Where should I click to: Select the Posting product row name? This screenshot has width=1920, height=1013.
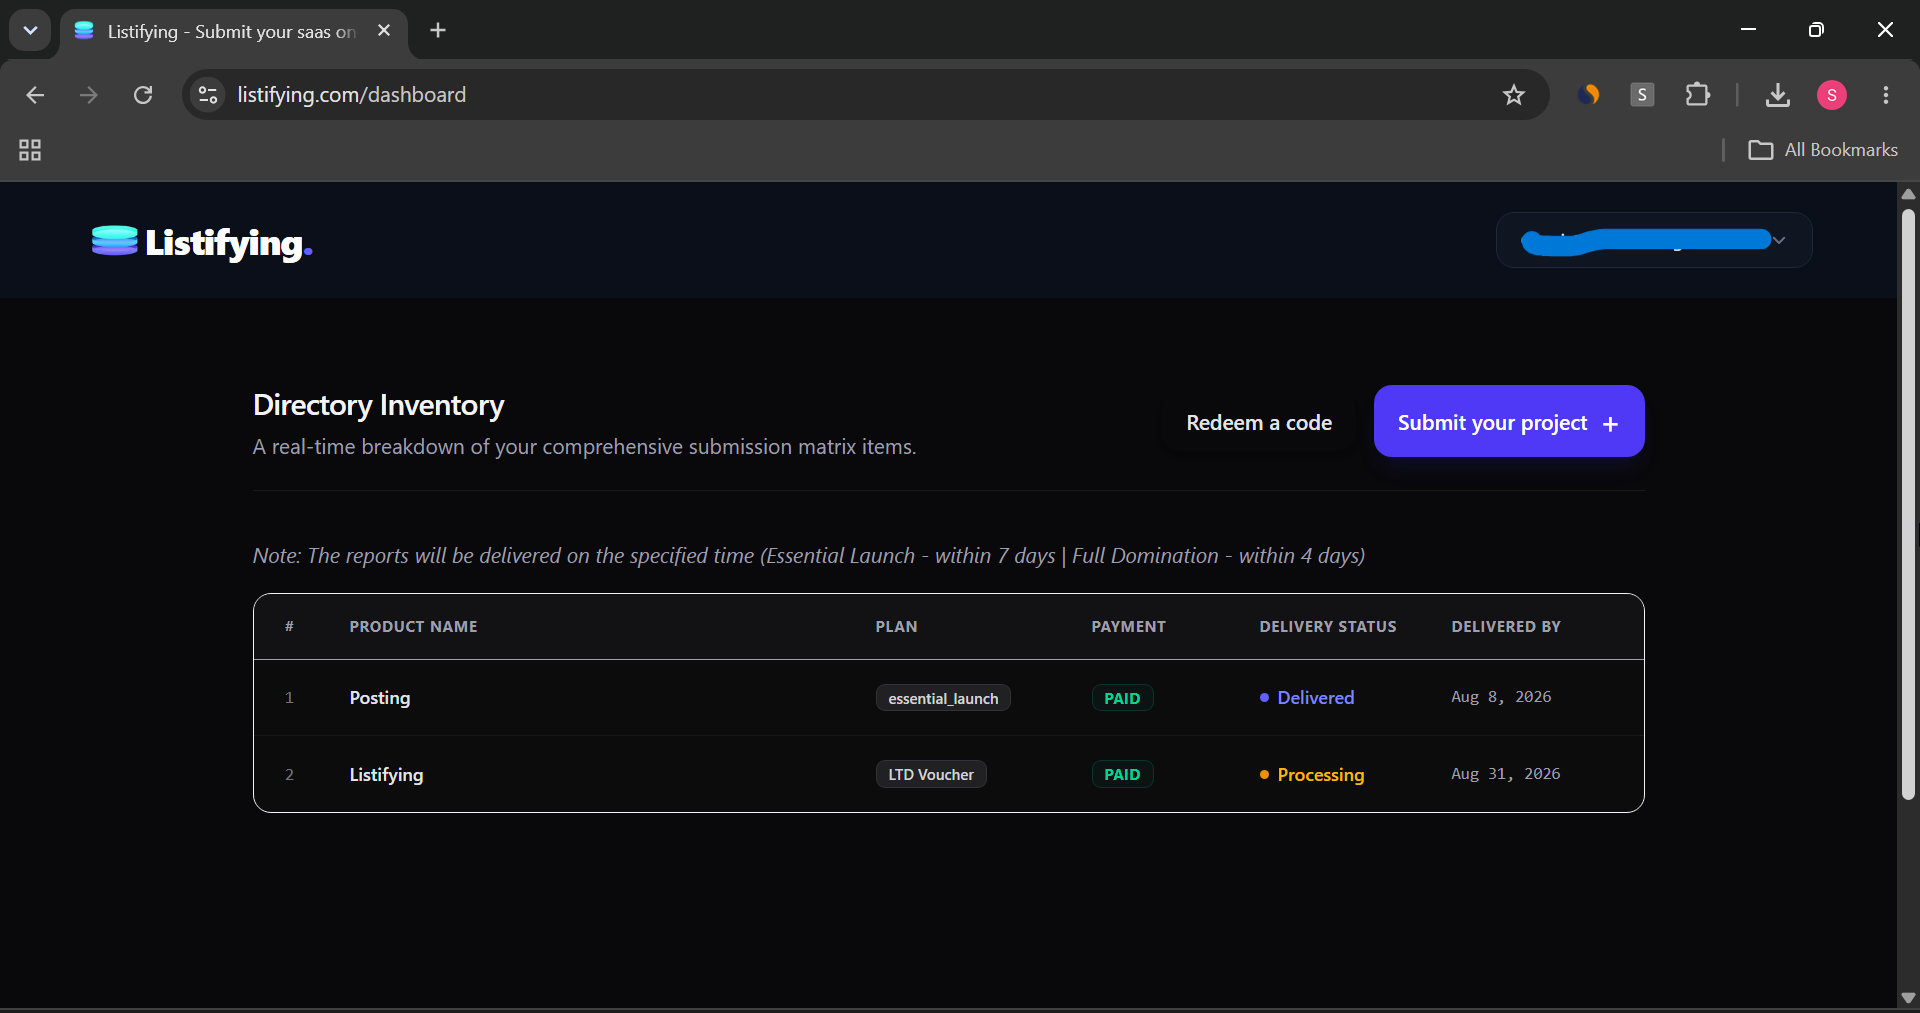[380, 698]
